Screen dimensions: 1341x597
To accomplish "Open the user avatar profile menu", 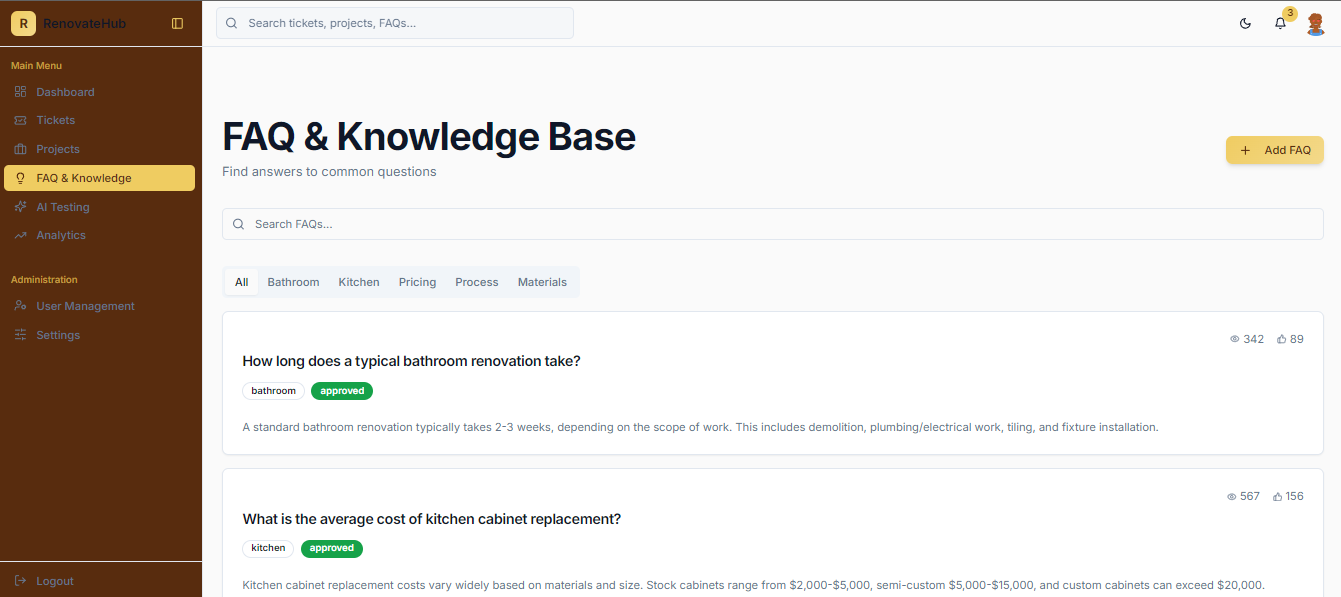I will (1316, 23).
